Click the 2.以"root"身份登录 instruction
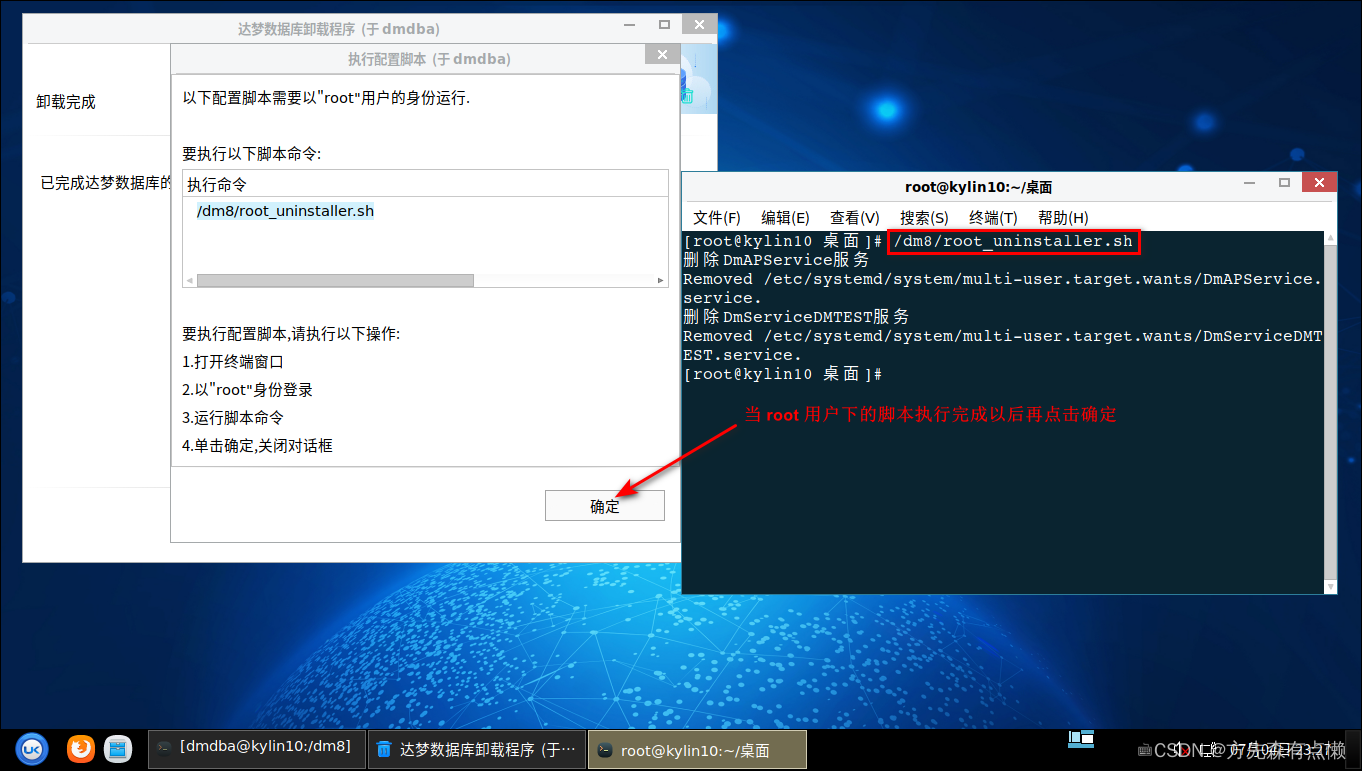This screenshot has height=771, width=1362. point(248,390)
